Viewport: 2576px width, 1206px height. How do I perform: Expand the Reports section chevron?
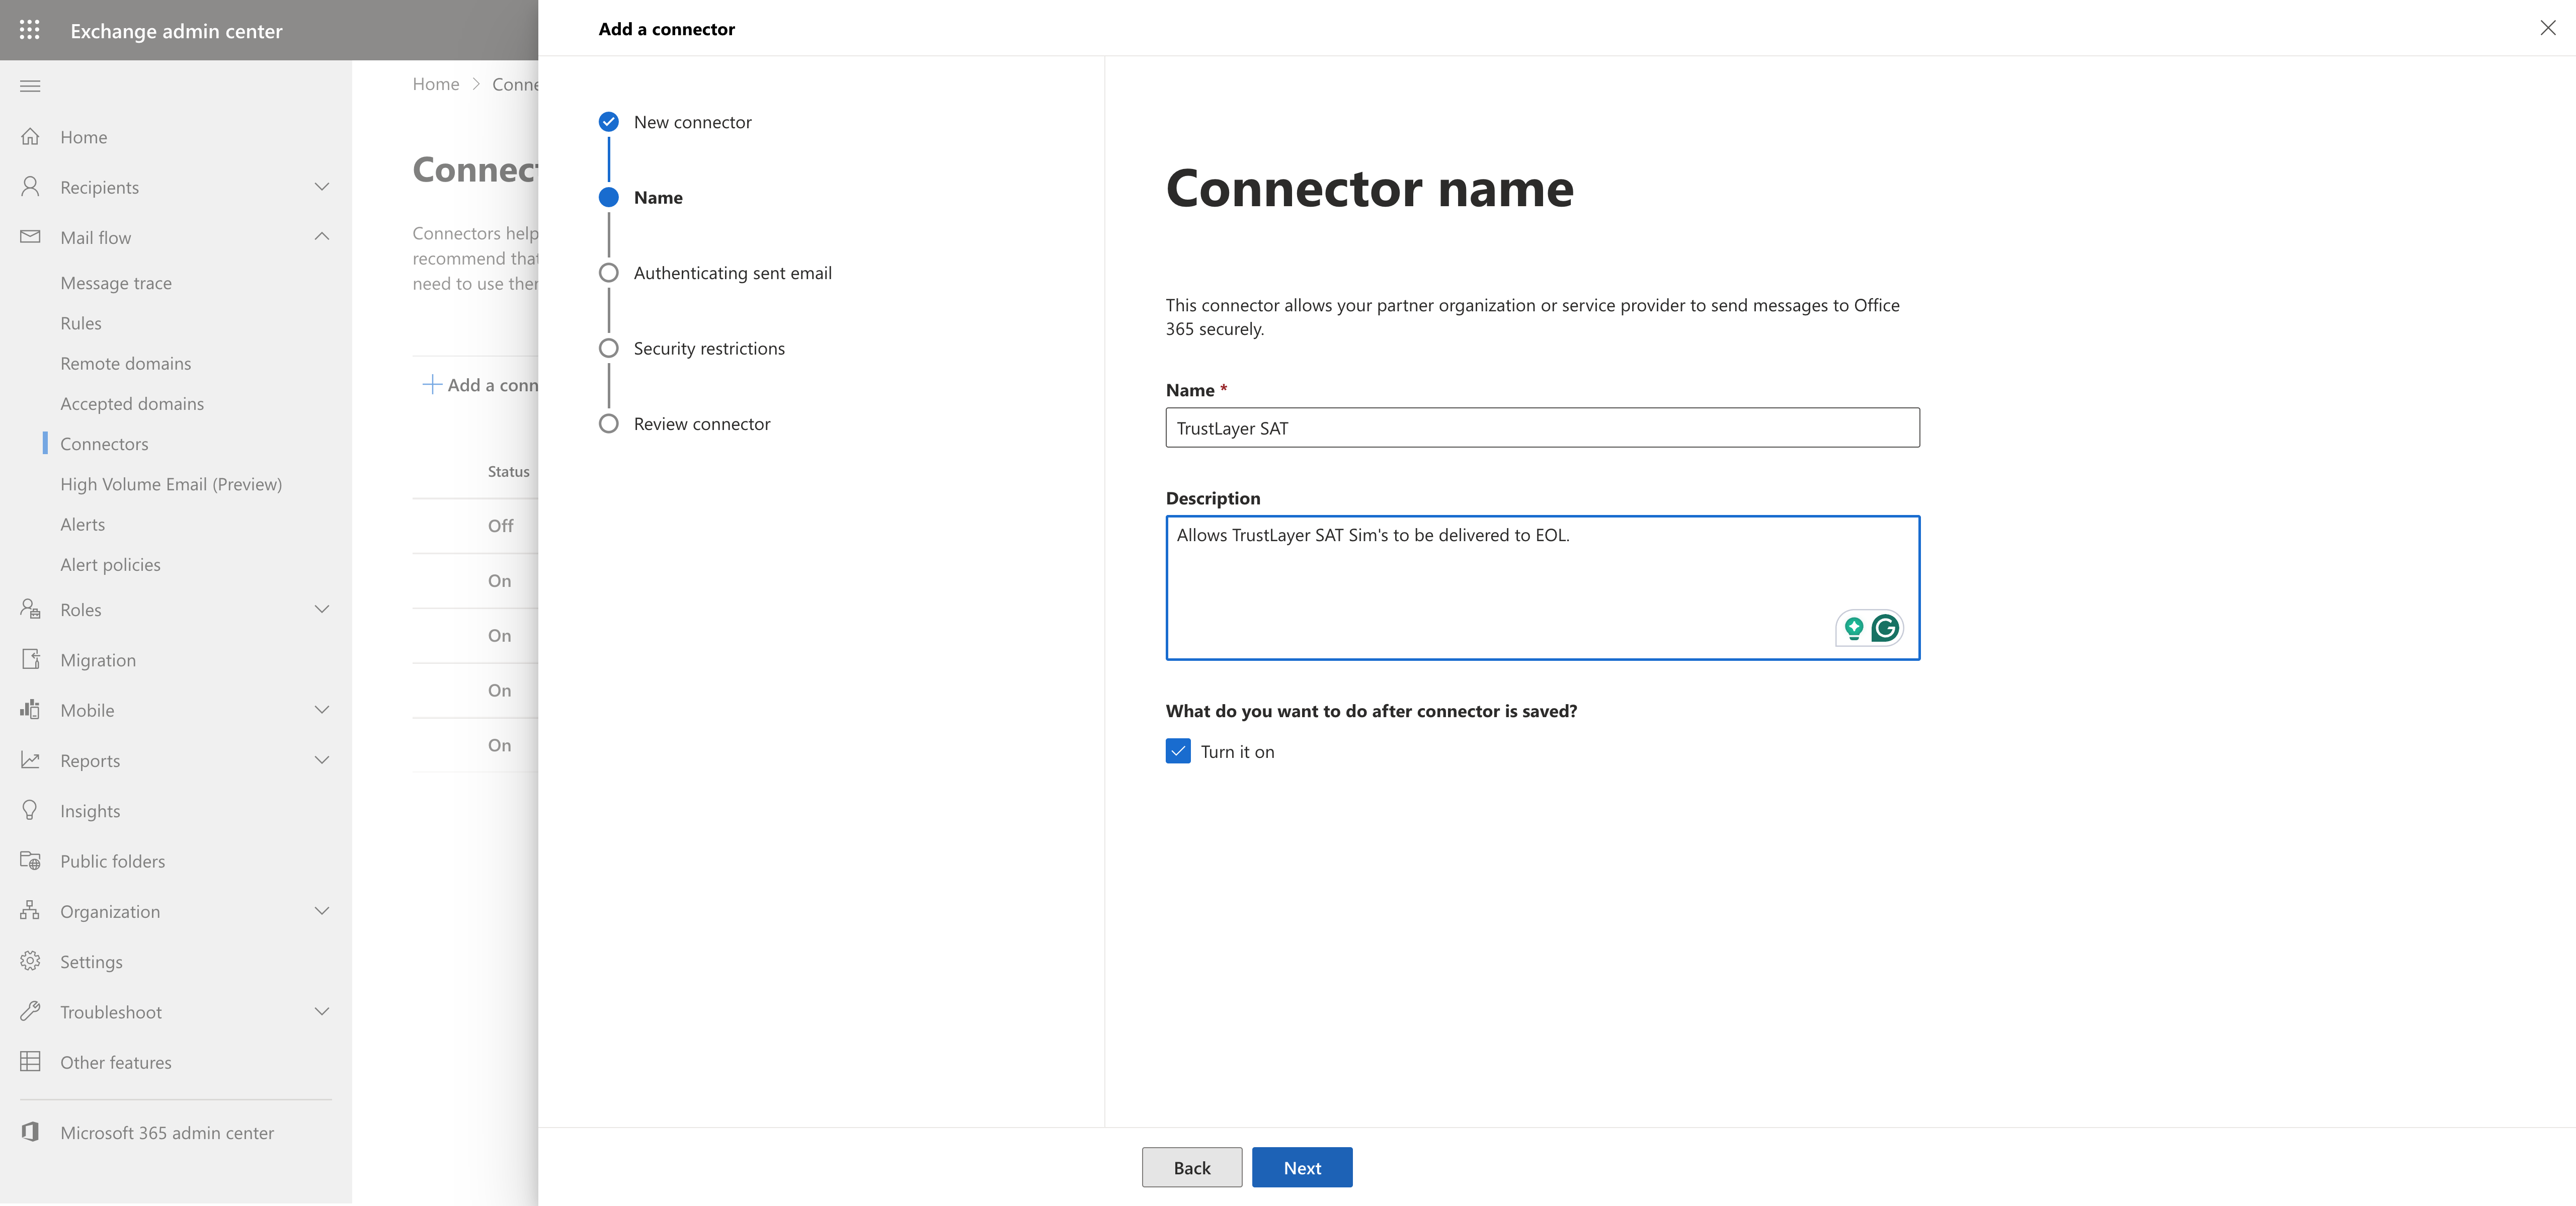pos(322,760)
